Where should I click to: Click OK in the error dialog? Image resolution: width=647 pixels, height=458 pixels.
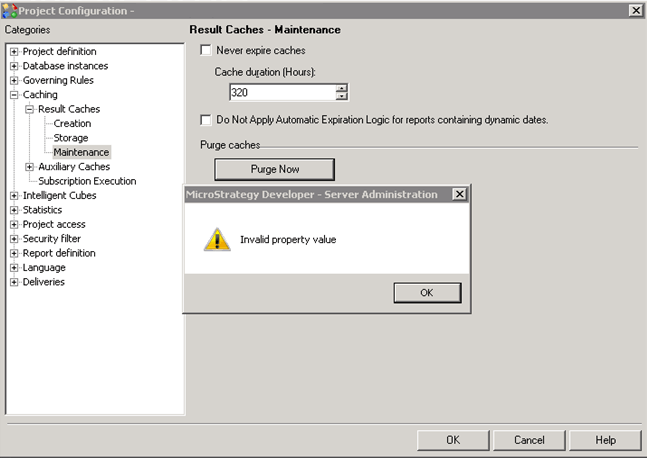[x=426, y=293]
